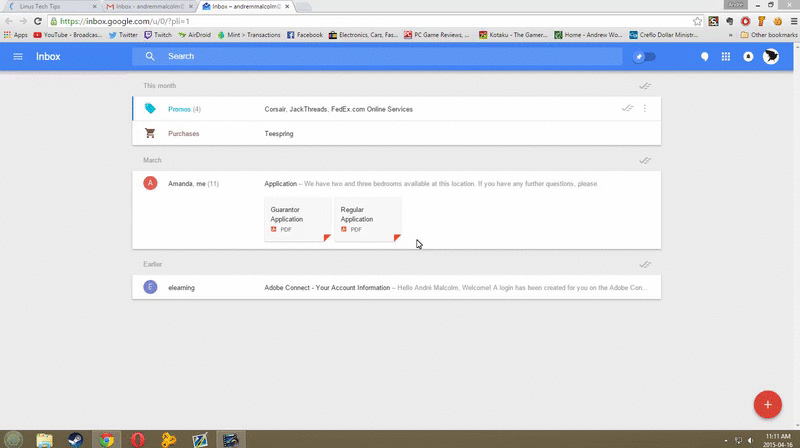The width and height of the screenshot is (800, 448).
Task: Open Regular Application PDF attachment
Action: point(368,219)
